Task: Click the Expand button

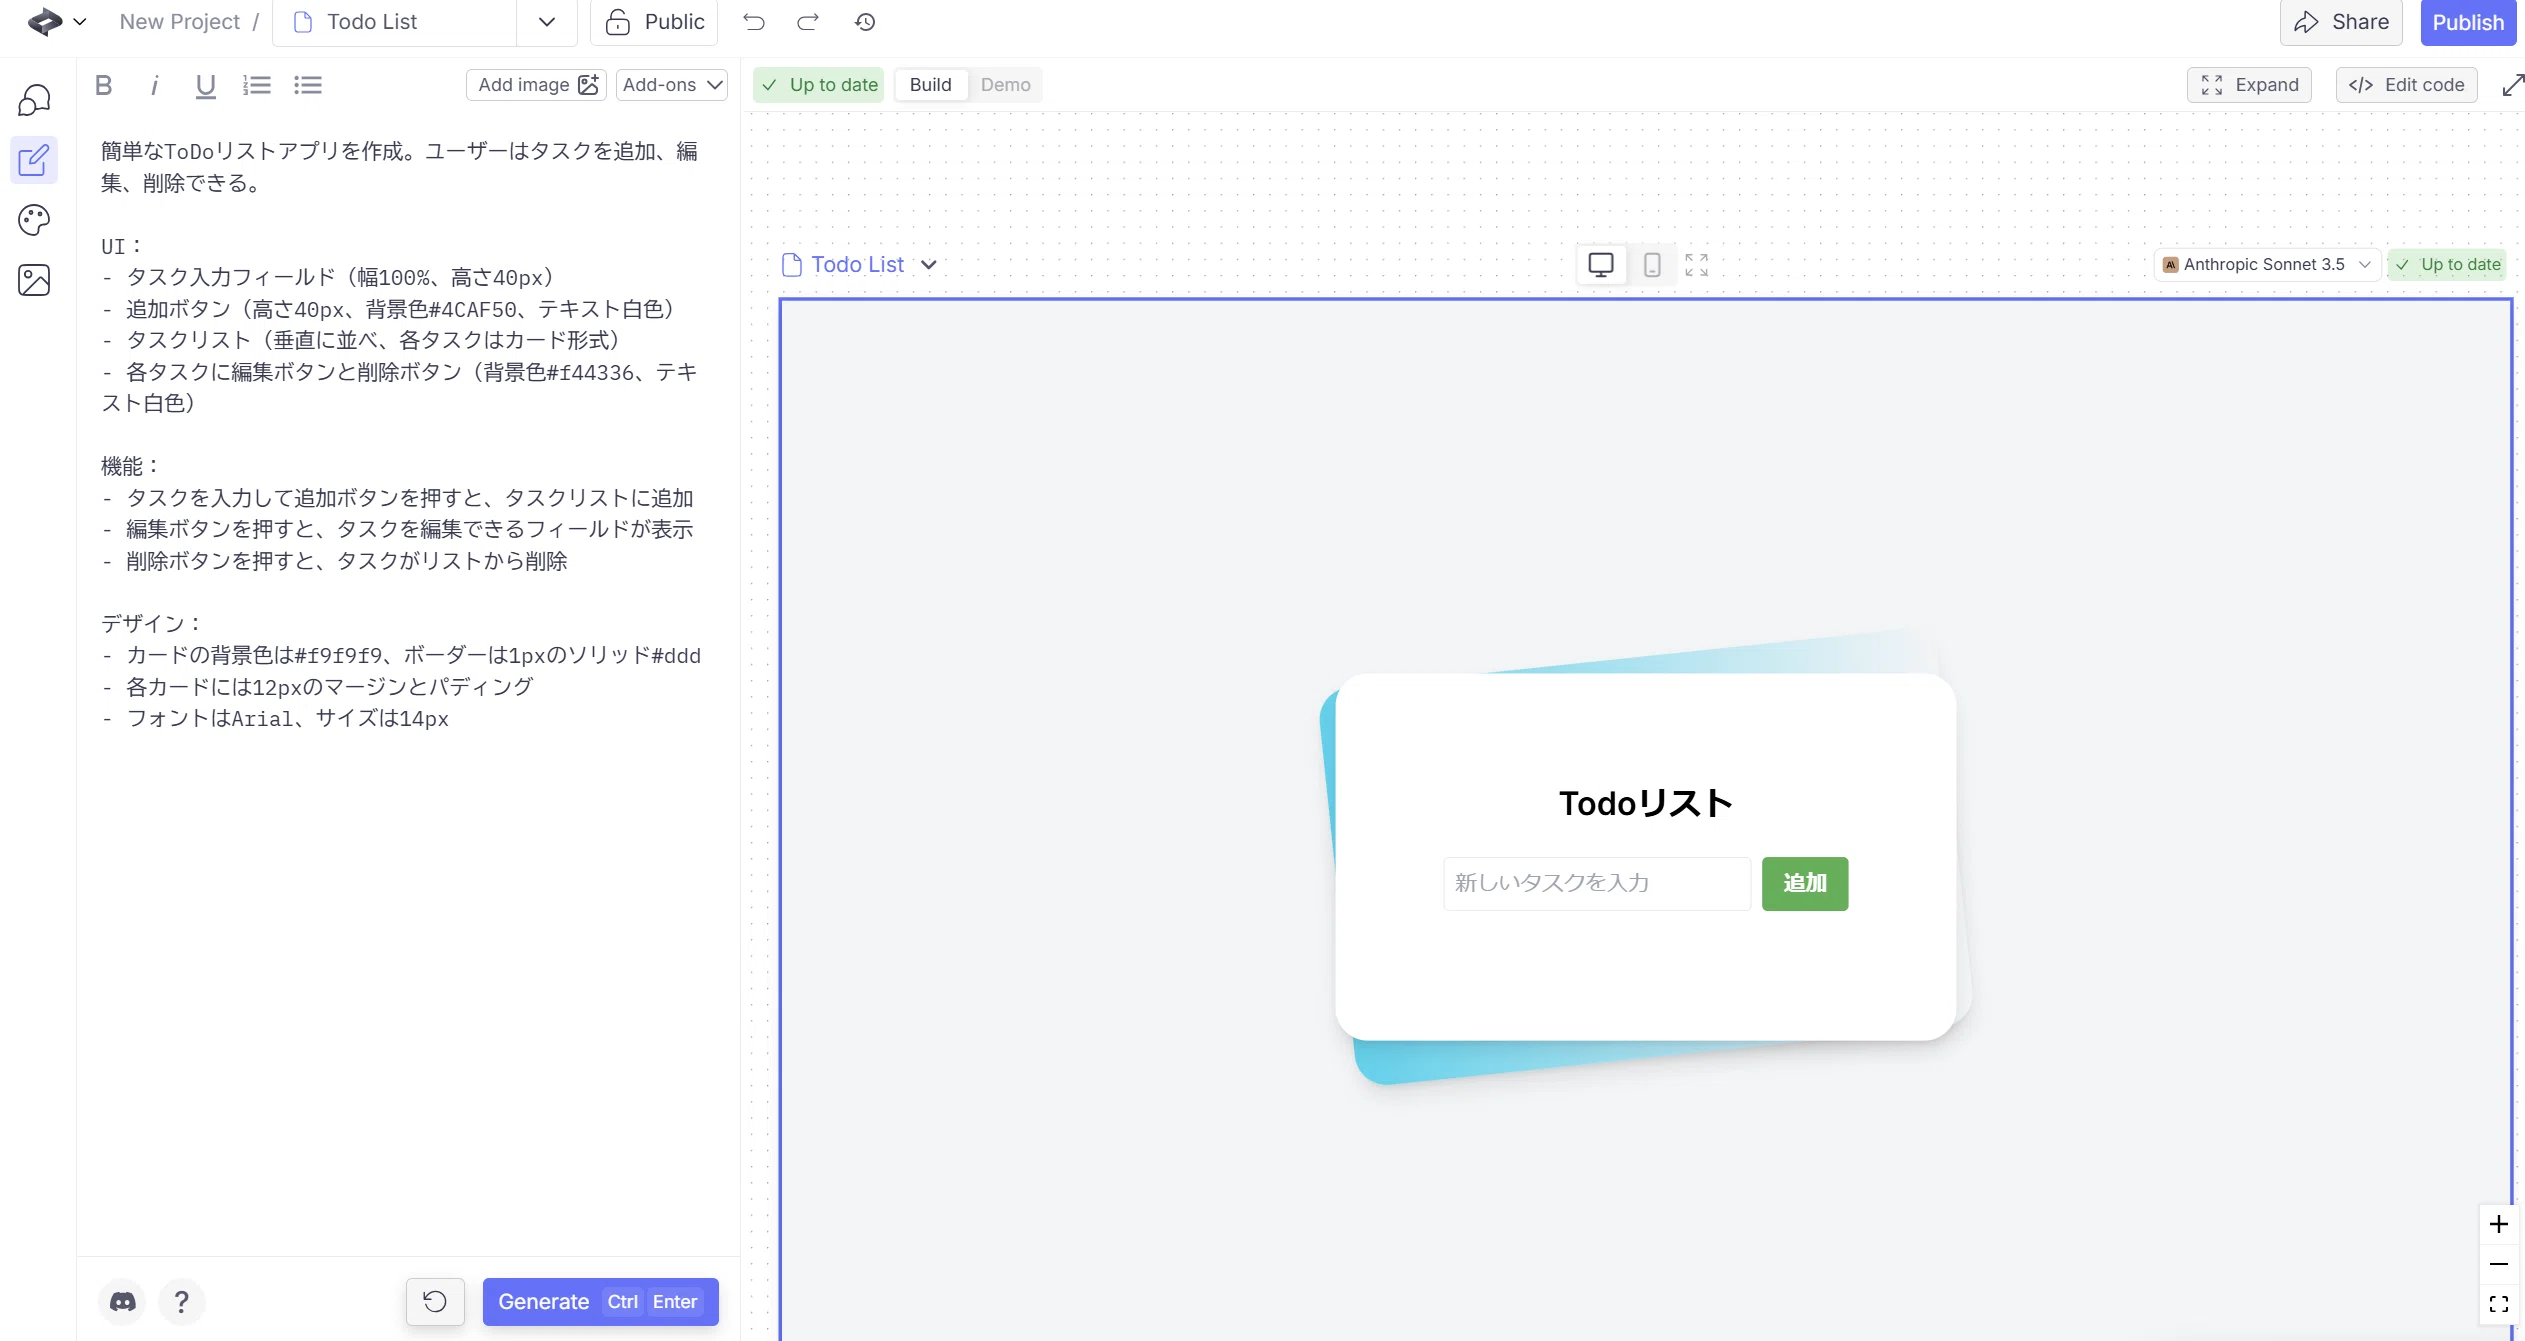Action: click(2249, 85)
